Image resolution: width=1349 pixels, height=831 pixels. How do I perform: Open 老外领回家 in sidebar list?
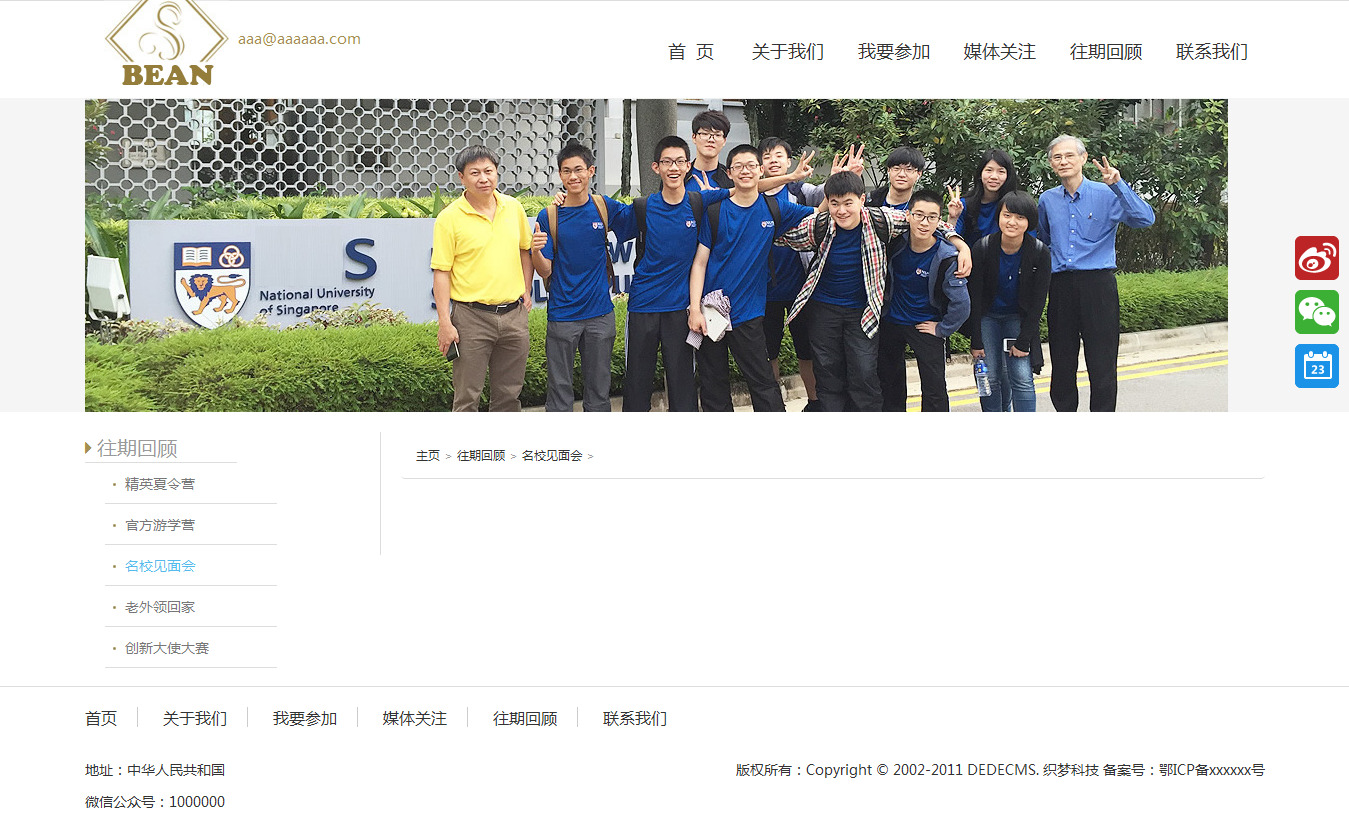pos(160,607)
